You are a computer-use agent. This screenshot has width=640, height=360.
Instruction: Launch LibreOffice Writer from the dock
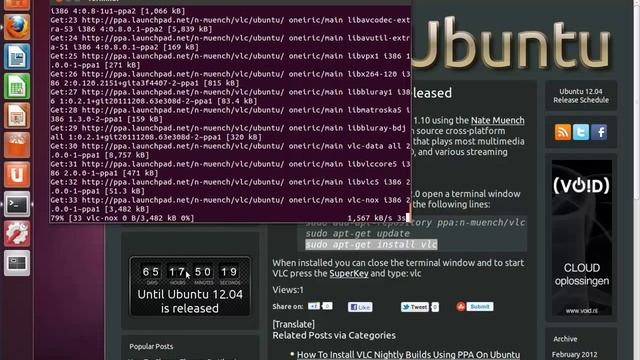click(17, 57)
